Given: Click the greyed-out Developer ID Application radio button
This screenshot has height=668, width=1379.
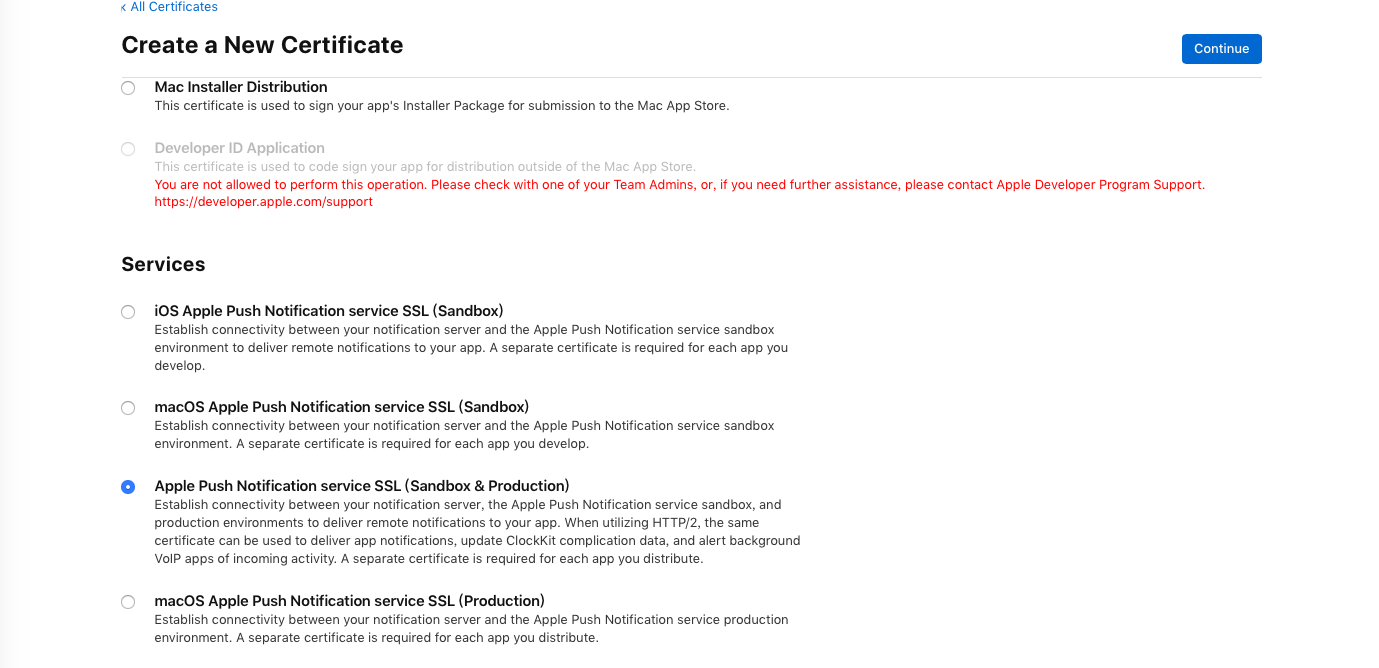Looking at the screenshot, I should (128, 149).
